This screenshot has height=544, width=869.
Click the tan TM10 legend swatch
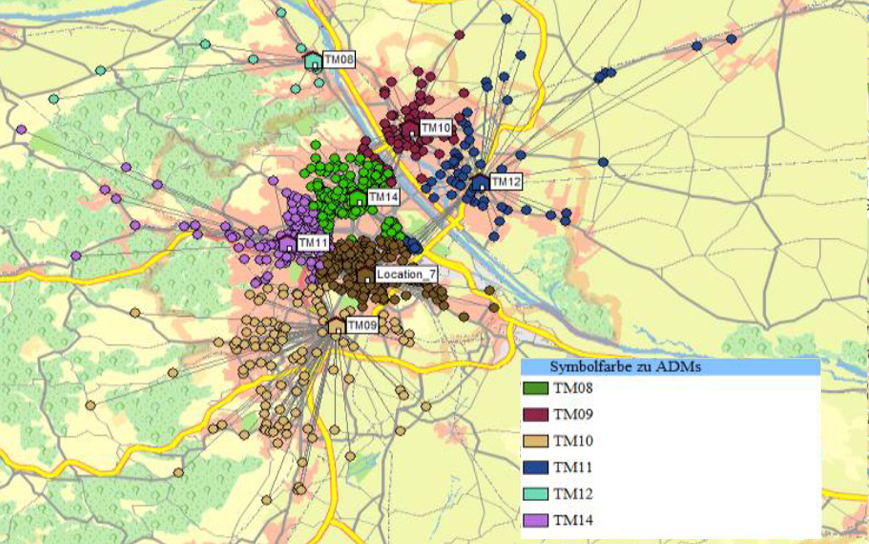click(x=536, y=441)
